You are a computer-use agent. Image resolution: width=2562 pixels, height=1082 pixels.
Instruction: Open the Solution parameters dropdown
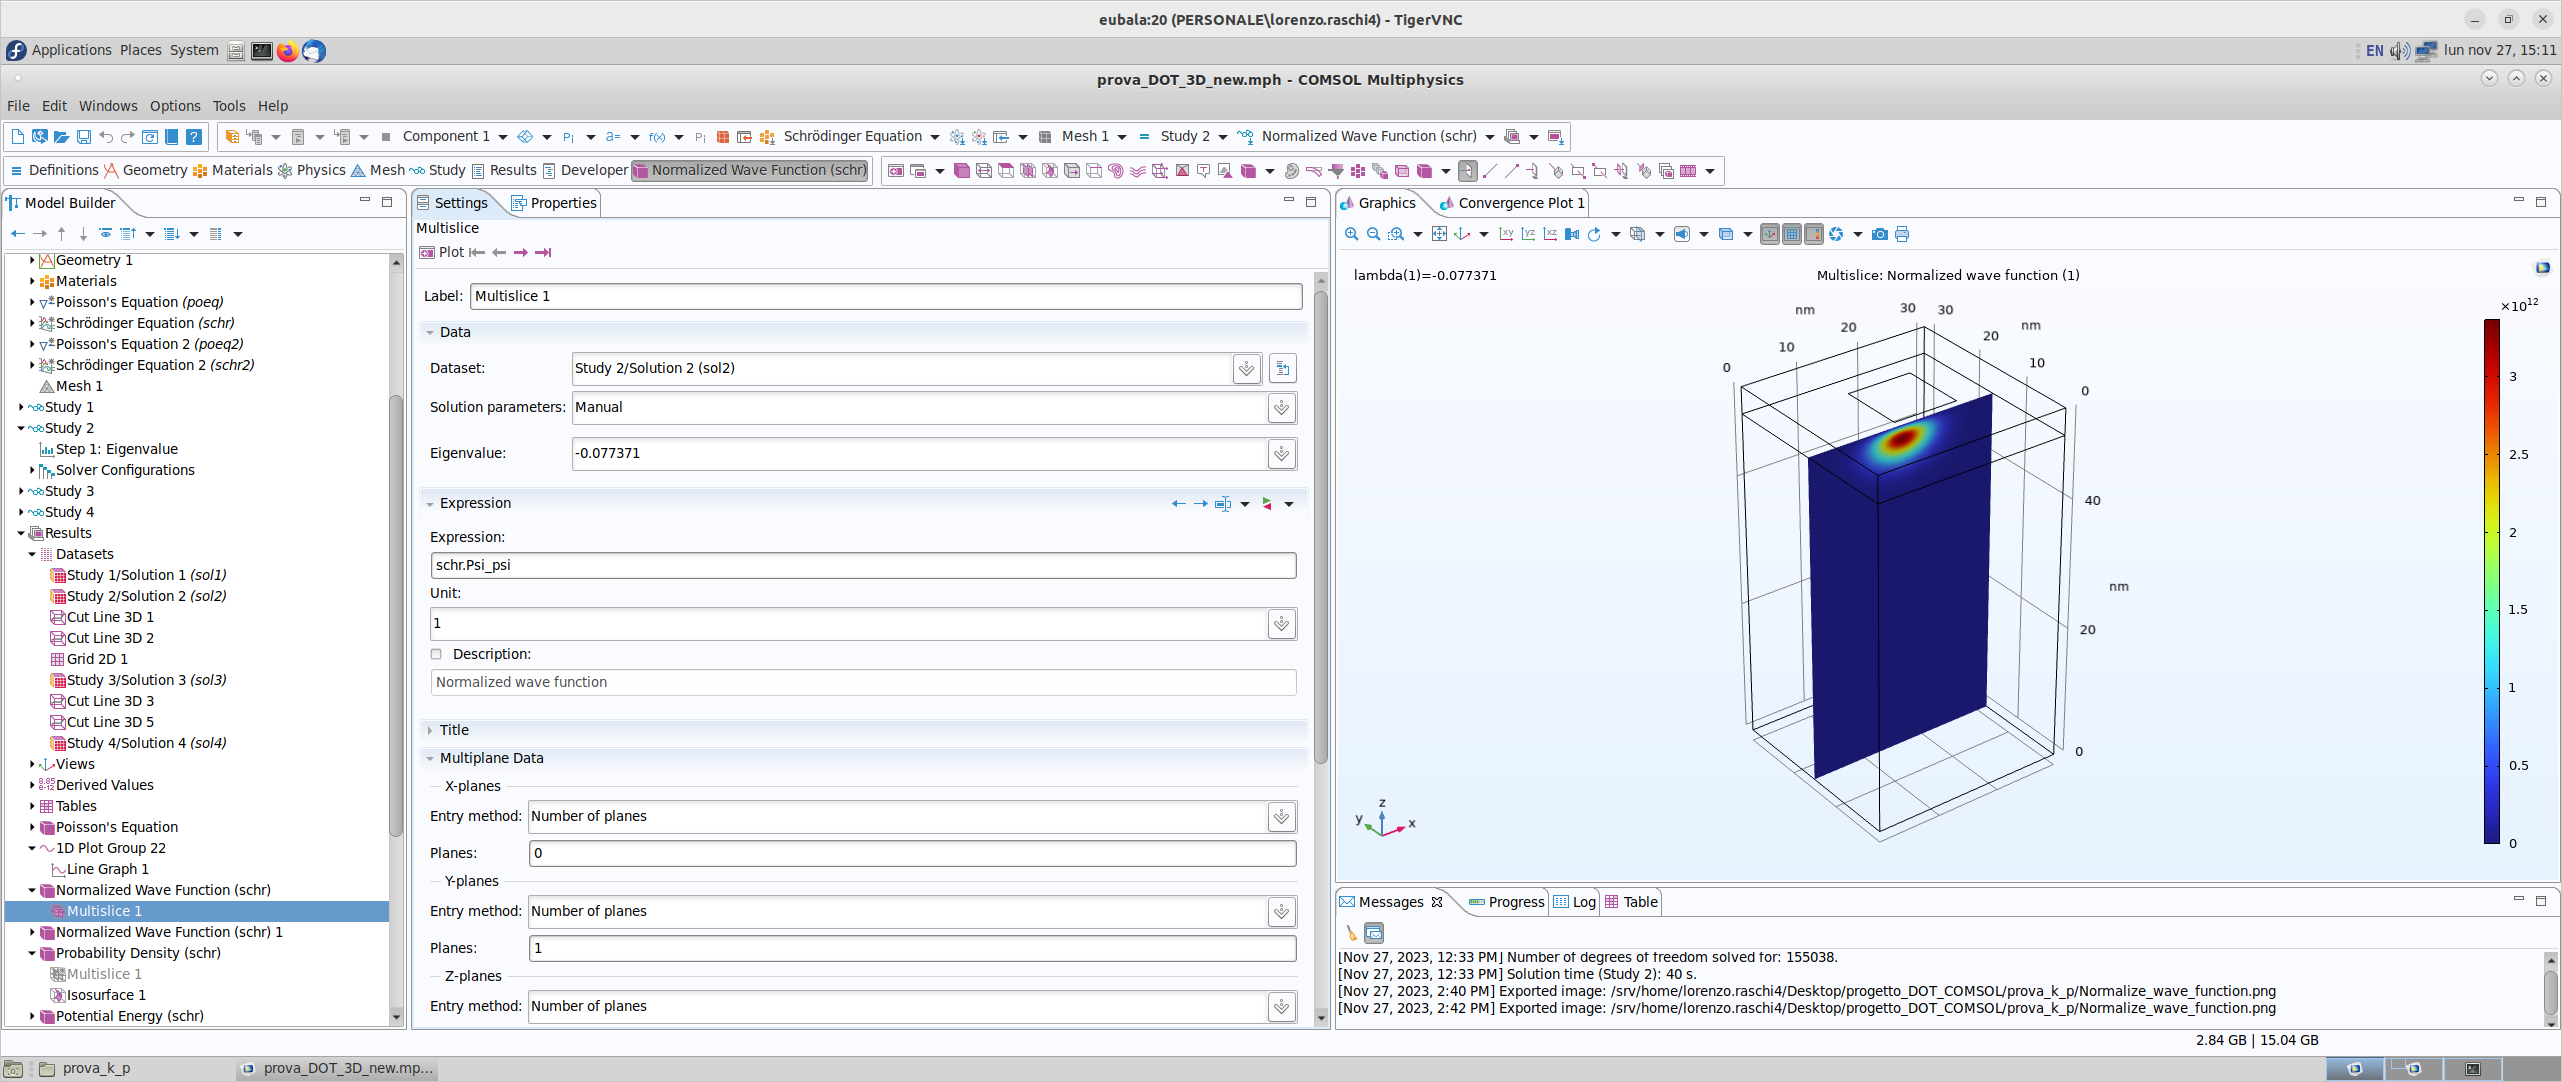(1281, 408)
